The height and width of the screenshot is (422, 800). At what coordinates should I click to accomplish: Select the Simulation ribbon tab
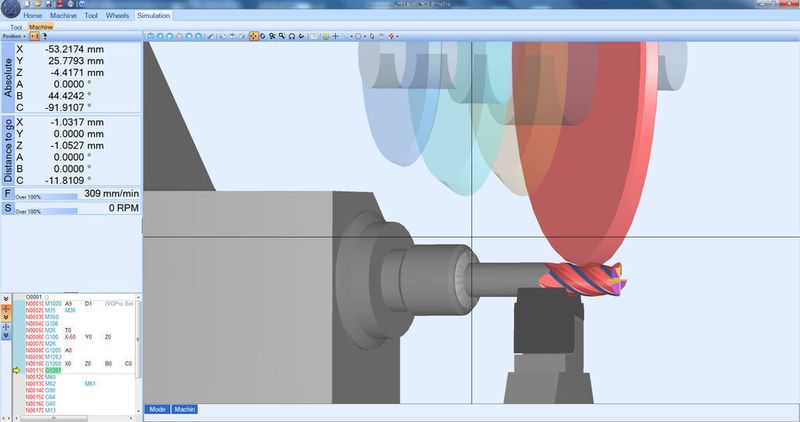point(153,15)
